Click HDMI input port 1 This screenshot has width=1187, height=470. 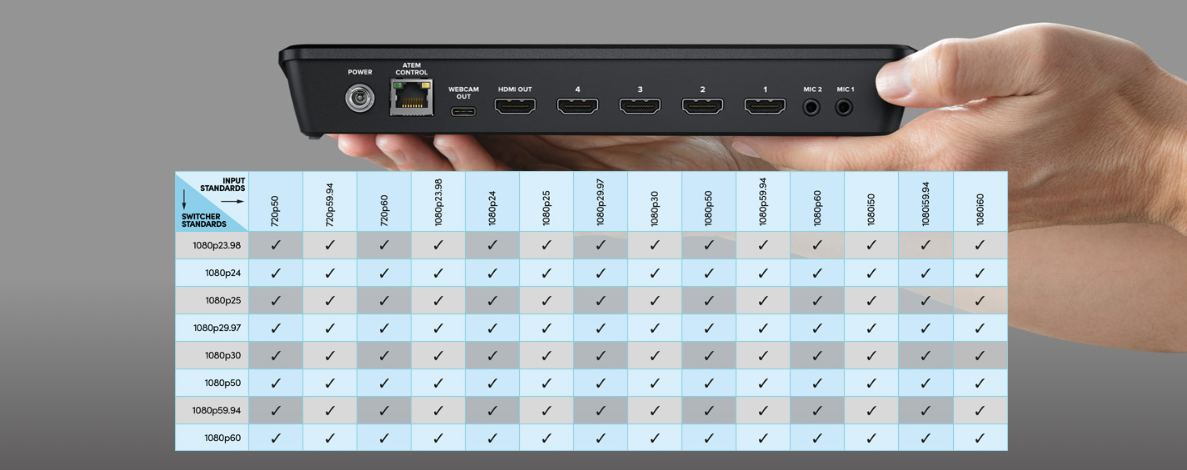coord(765,106)
